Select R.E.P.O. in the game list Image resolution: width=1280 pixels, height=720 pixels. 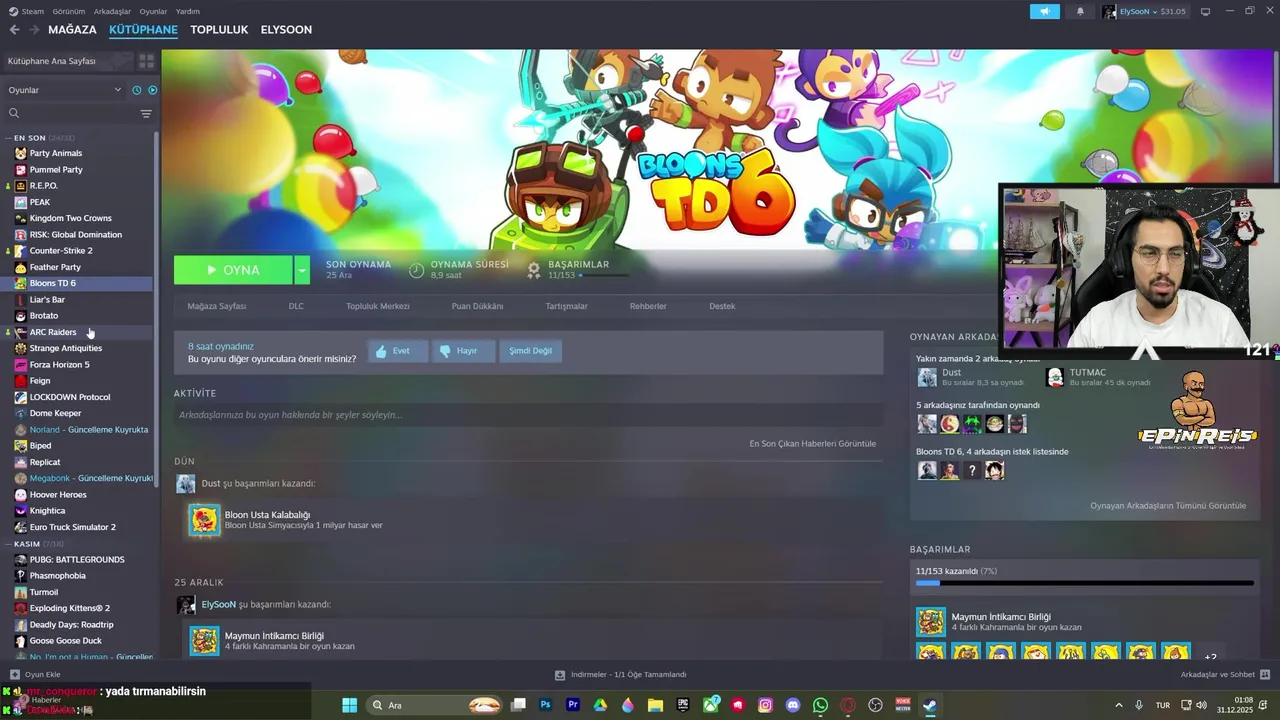tap(44, 186)
